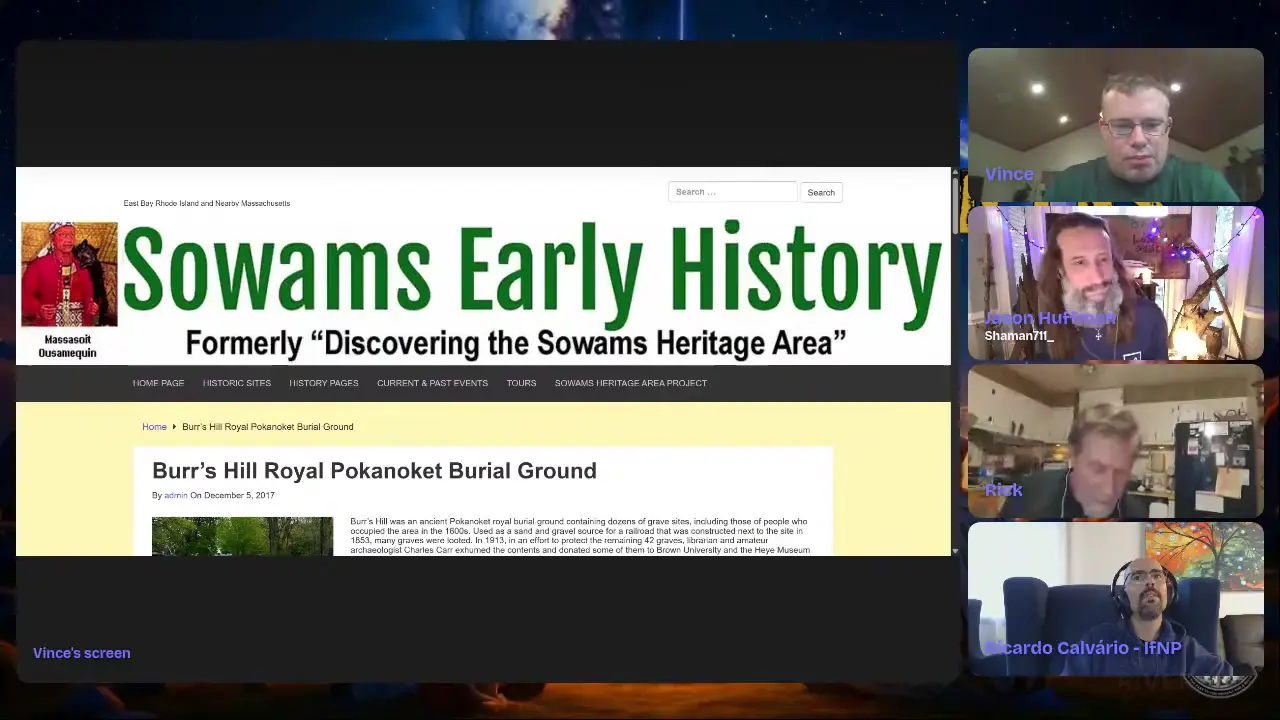Click the scroll down arrow of the shared page

click(x=955, y=551)
